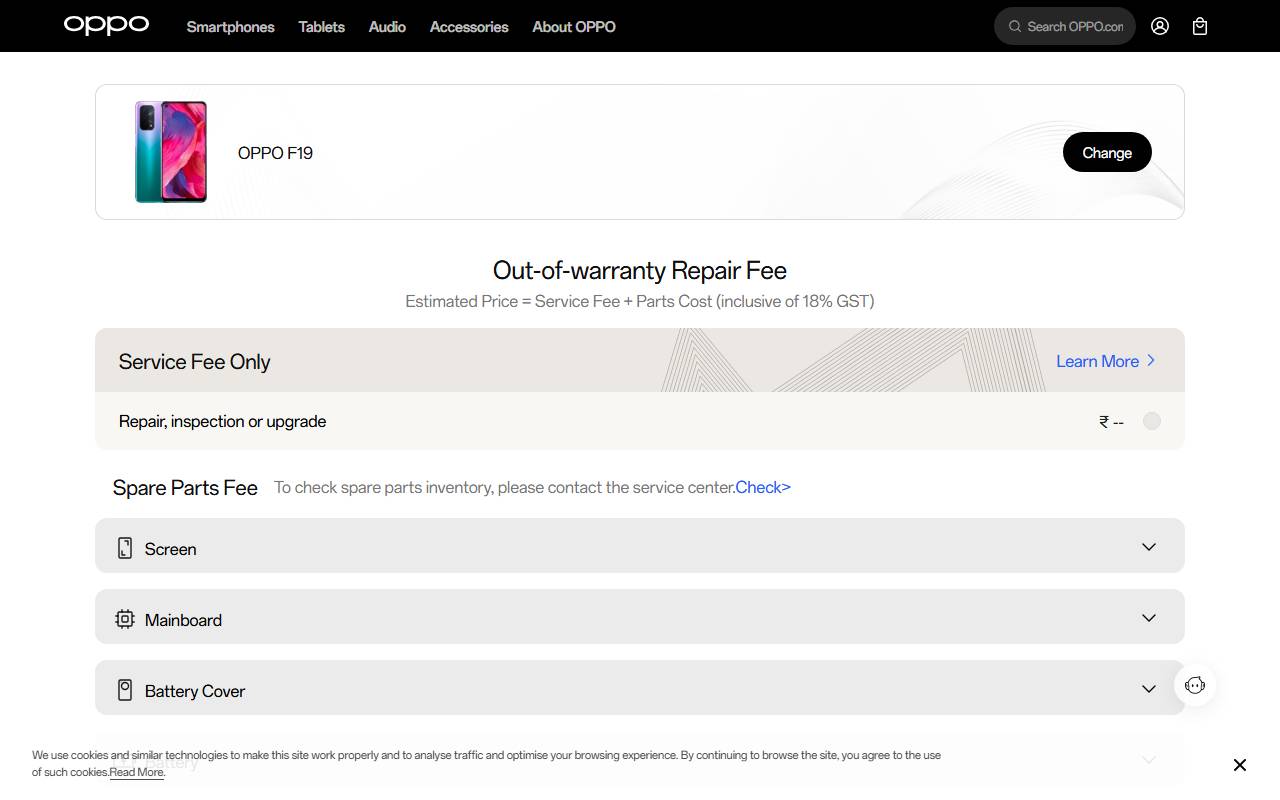1280x800 pixels.
Task: Click the OPPO logo in header
Action: pos(106,25)
